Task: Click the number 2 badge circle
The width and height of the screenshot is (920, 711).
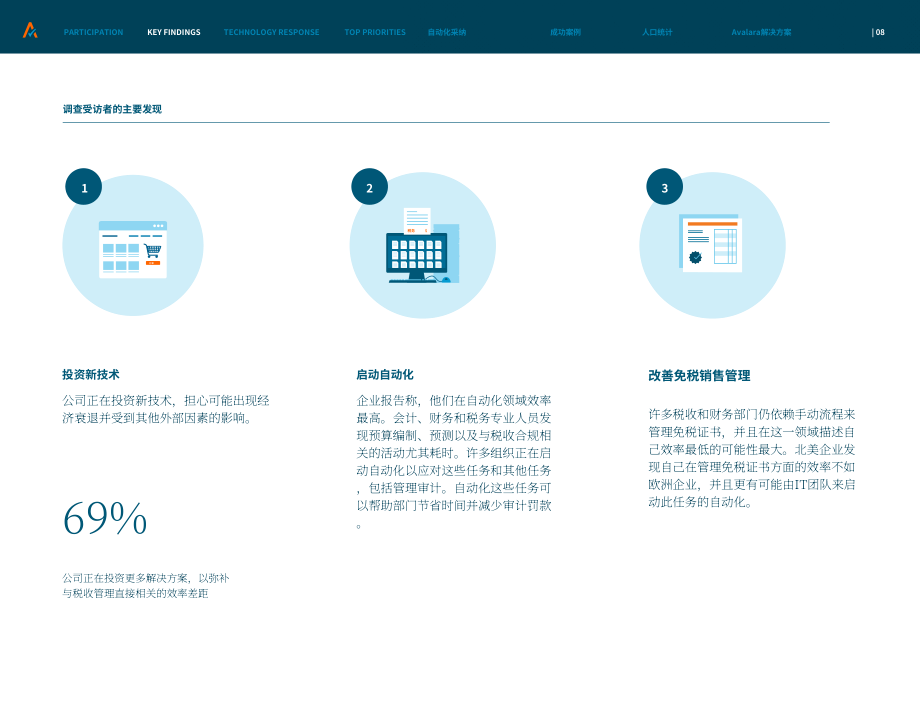Action: click(x=370, y=187)
